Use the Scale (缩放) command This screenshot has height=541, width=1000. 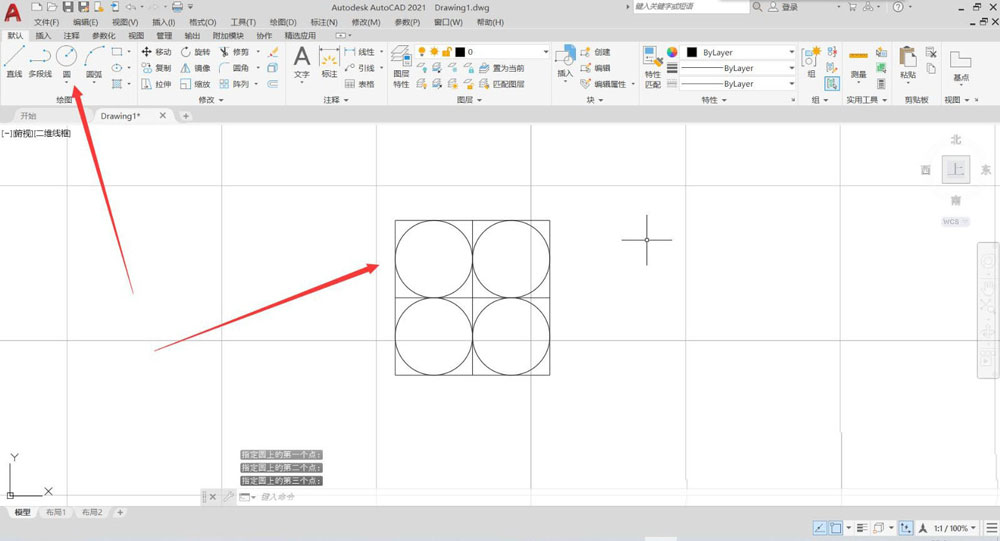coord(195,84)
